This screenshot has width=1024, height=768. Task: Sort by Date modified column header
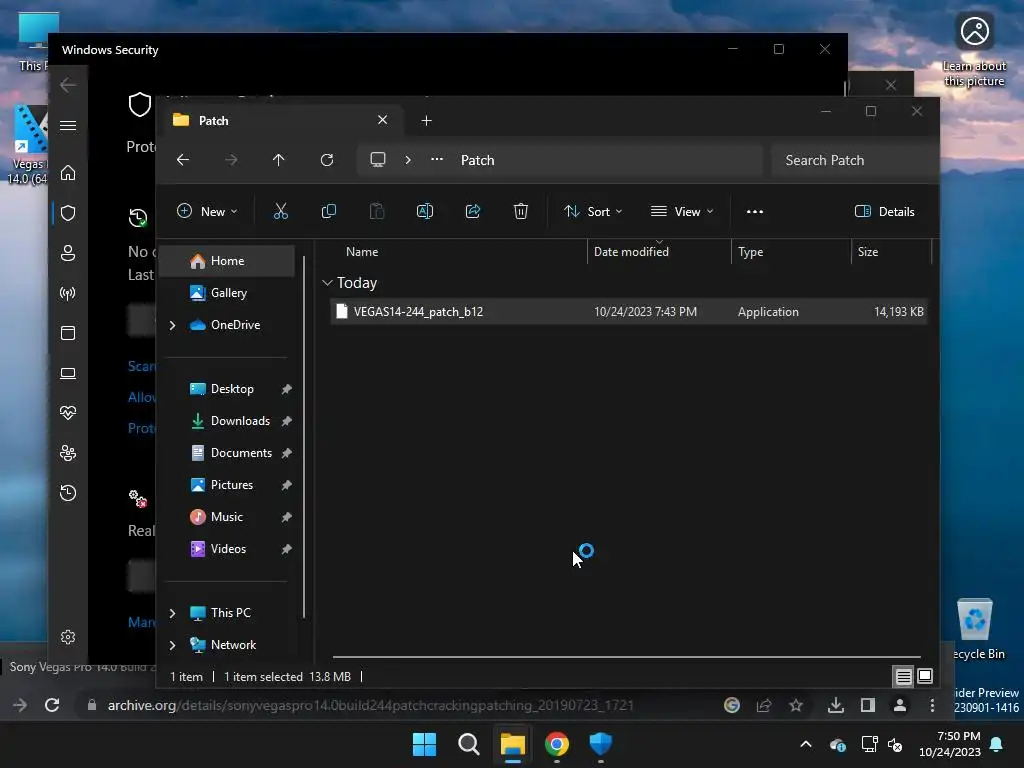pyautogui.click(x=660, y=252)
